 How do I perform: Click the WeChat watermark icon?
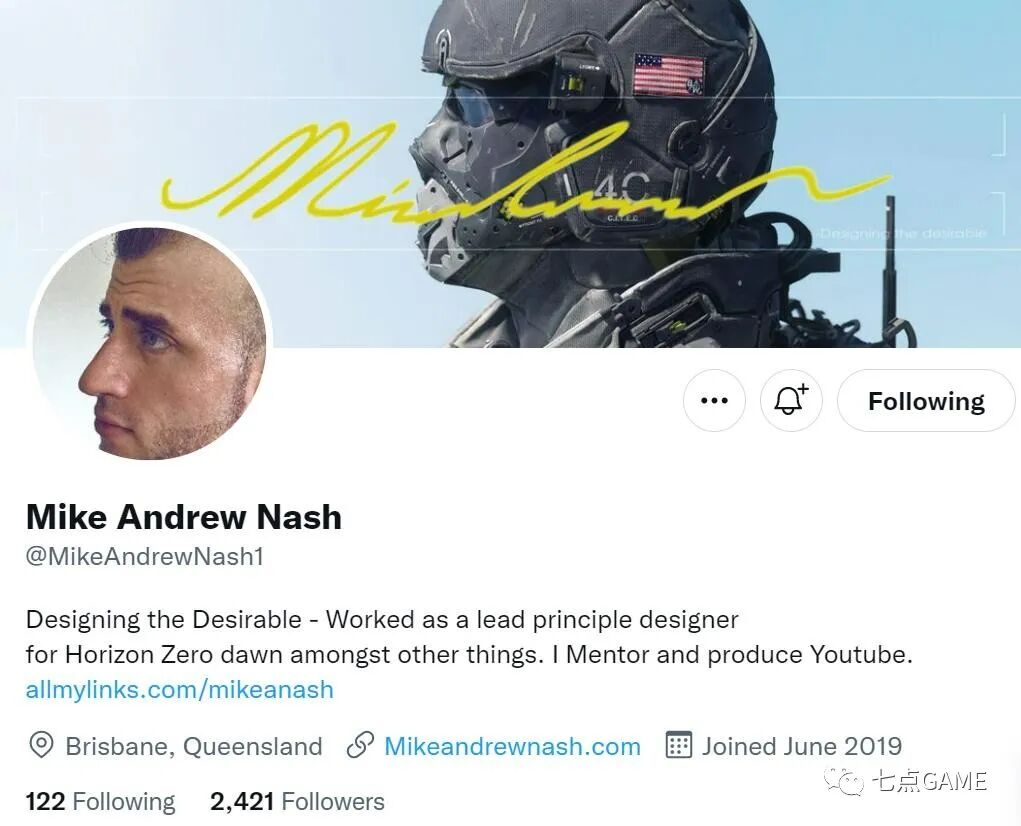click(x=844, y=780)
